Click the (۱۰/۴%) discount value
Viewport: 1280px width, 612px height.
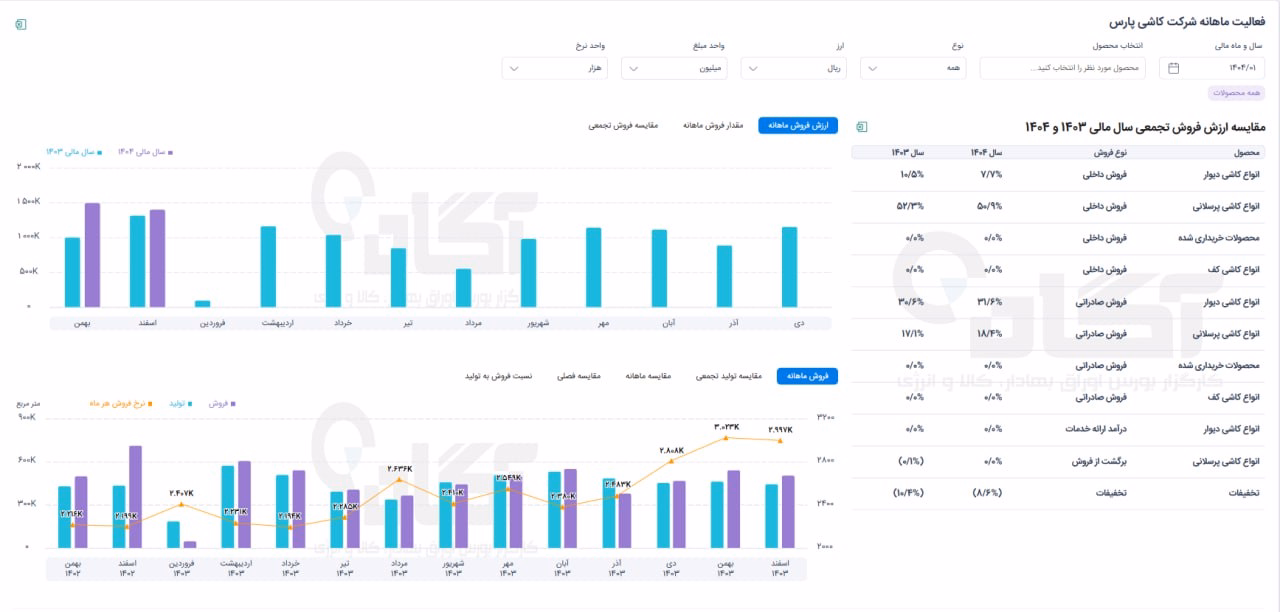(x=908, y=493)
